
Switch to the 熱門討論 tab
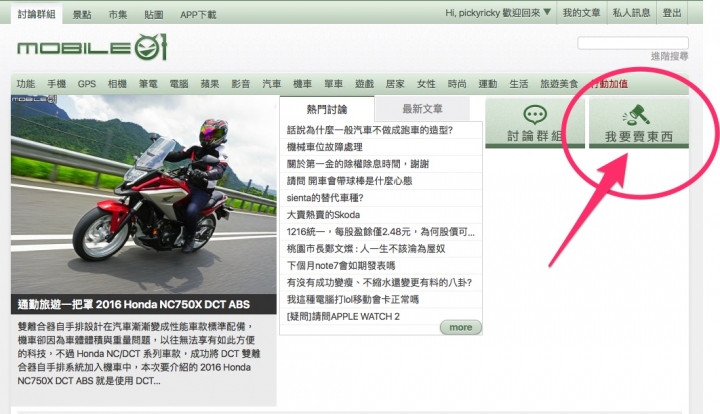(x=327, y=109)
